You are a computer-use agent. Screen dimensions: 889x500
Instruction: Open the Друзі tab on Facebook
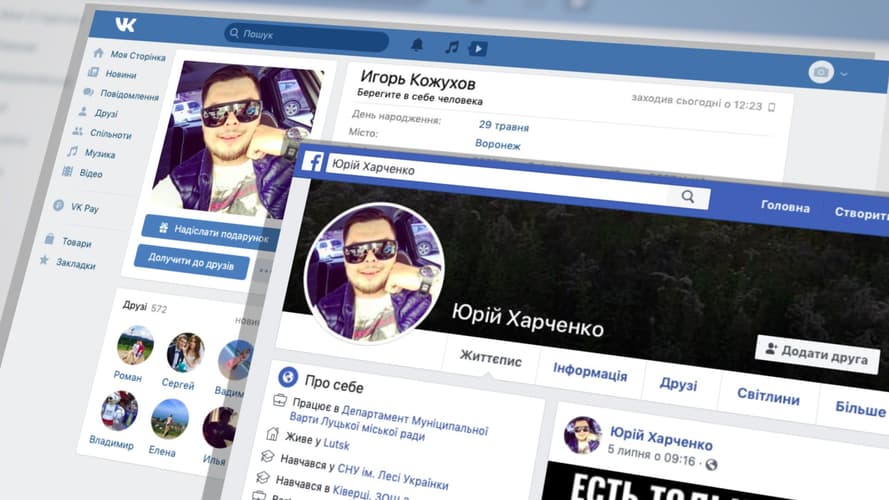coord(678,385)
